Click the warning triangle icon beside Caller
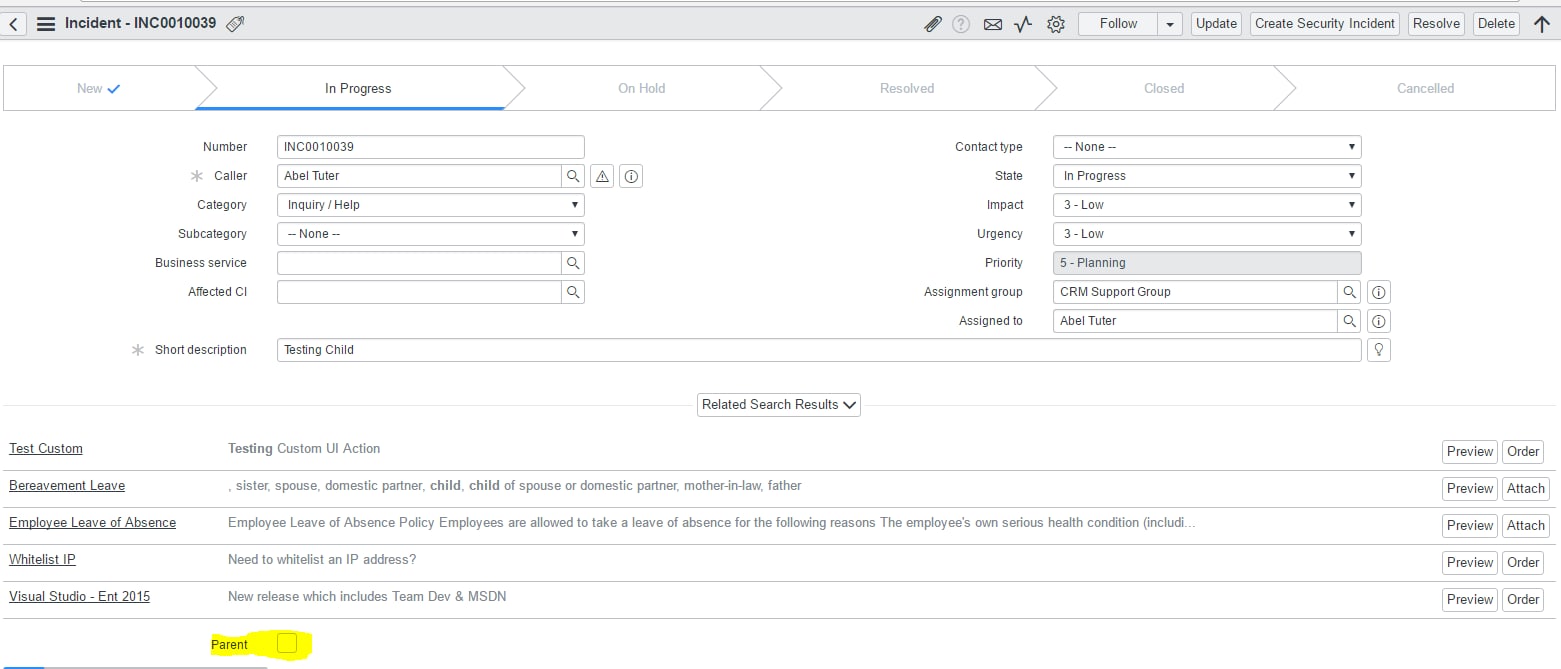 tap(602, 176)
